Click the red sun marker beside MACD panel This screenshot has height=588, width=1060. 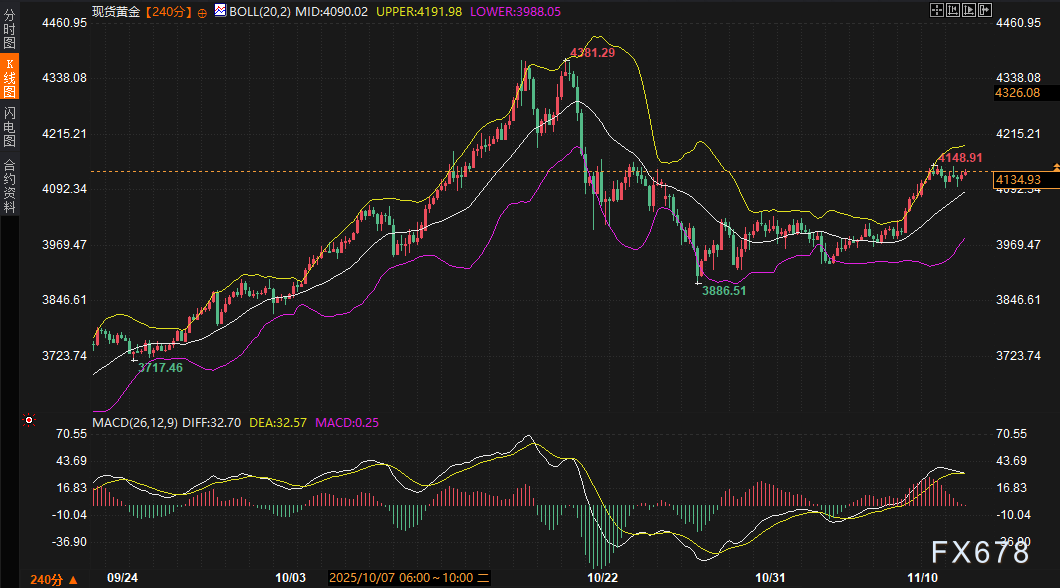tap(27, 421)
